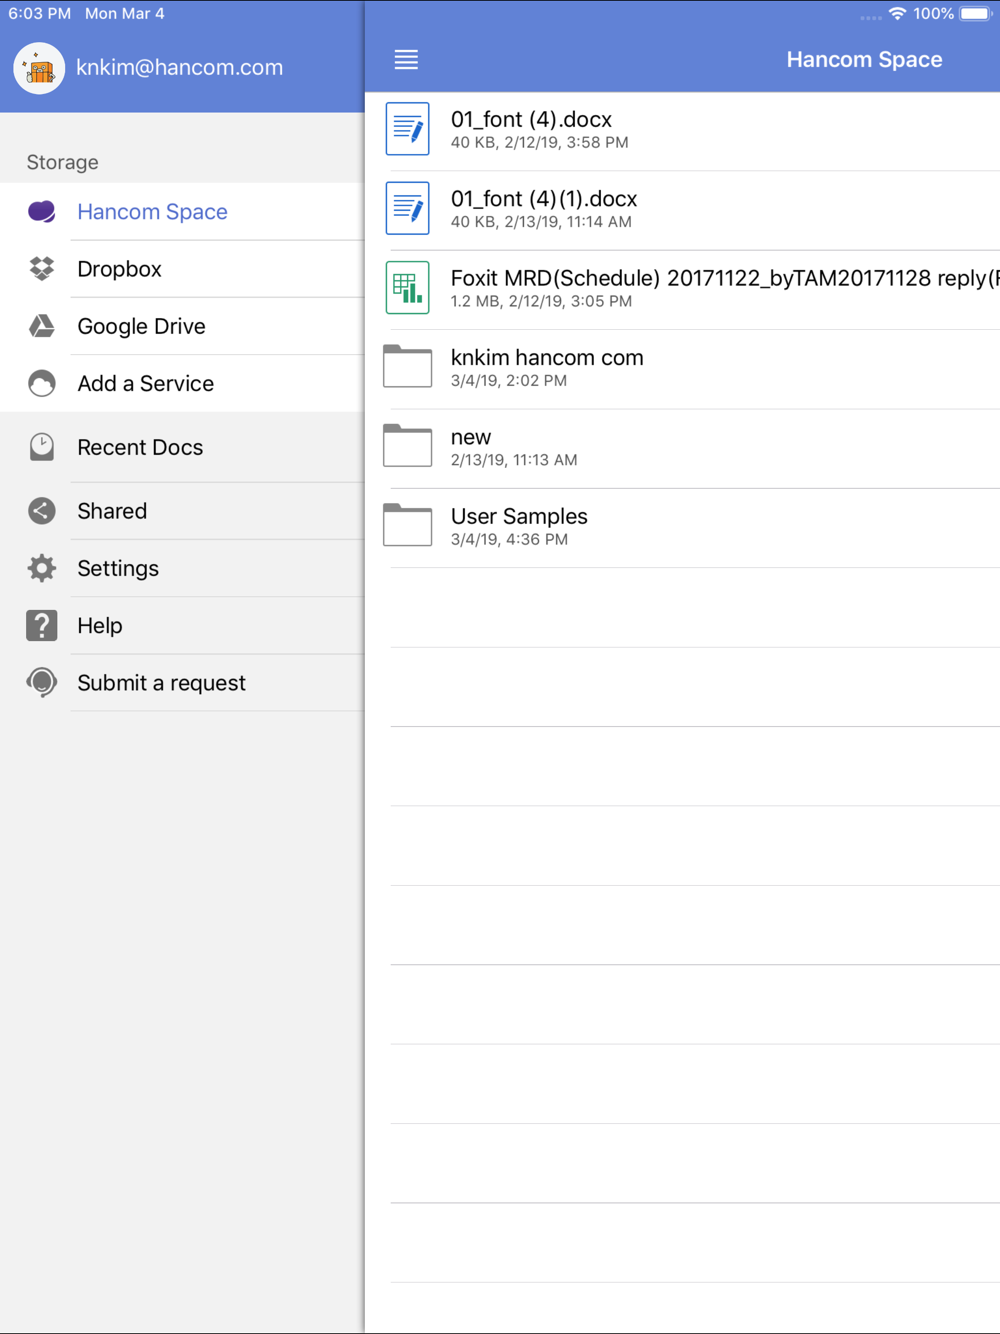1000x1334 pixels.
Task: Tap the knkim@hancom.com account label
Action: [180, 67]
